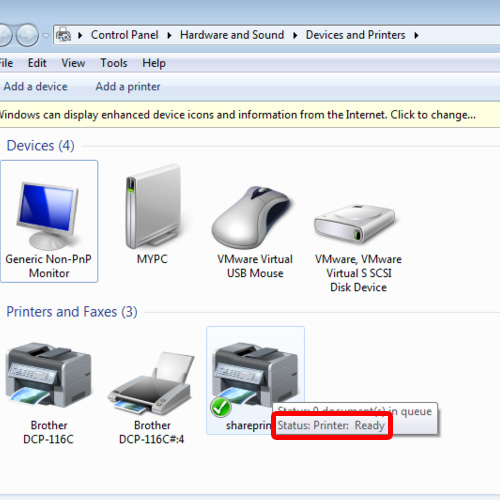This screenshot has height=500, width=500.
Task: Click the 'Generic Non-PnP Monitor' label
Action: 49,266
